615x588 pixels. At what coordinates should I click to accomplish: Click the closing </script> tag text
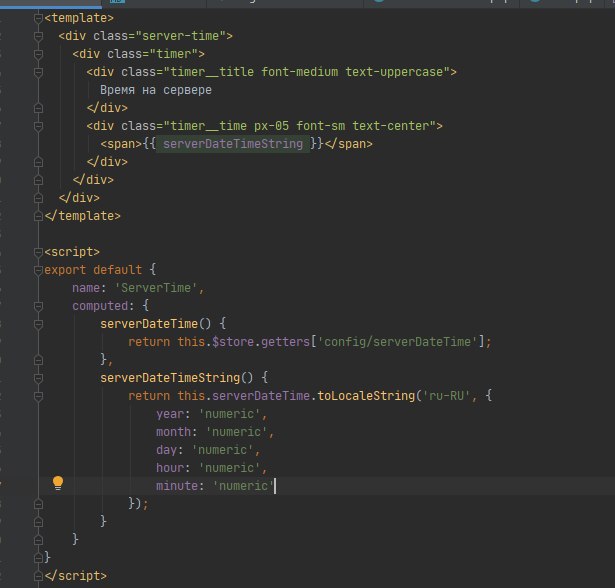pos(75,576)
